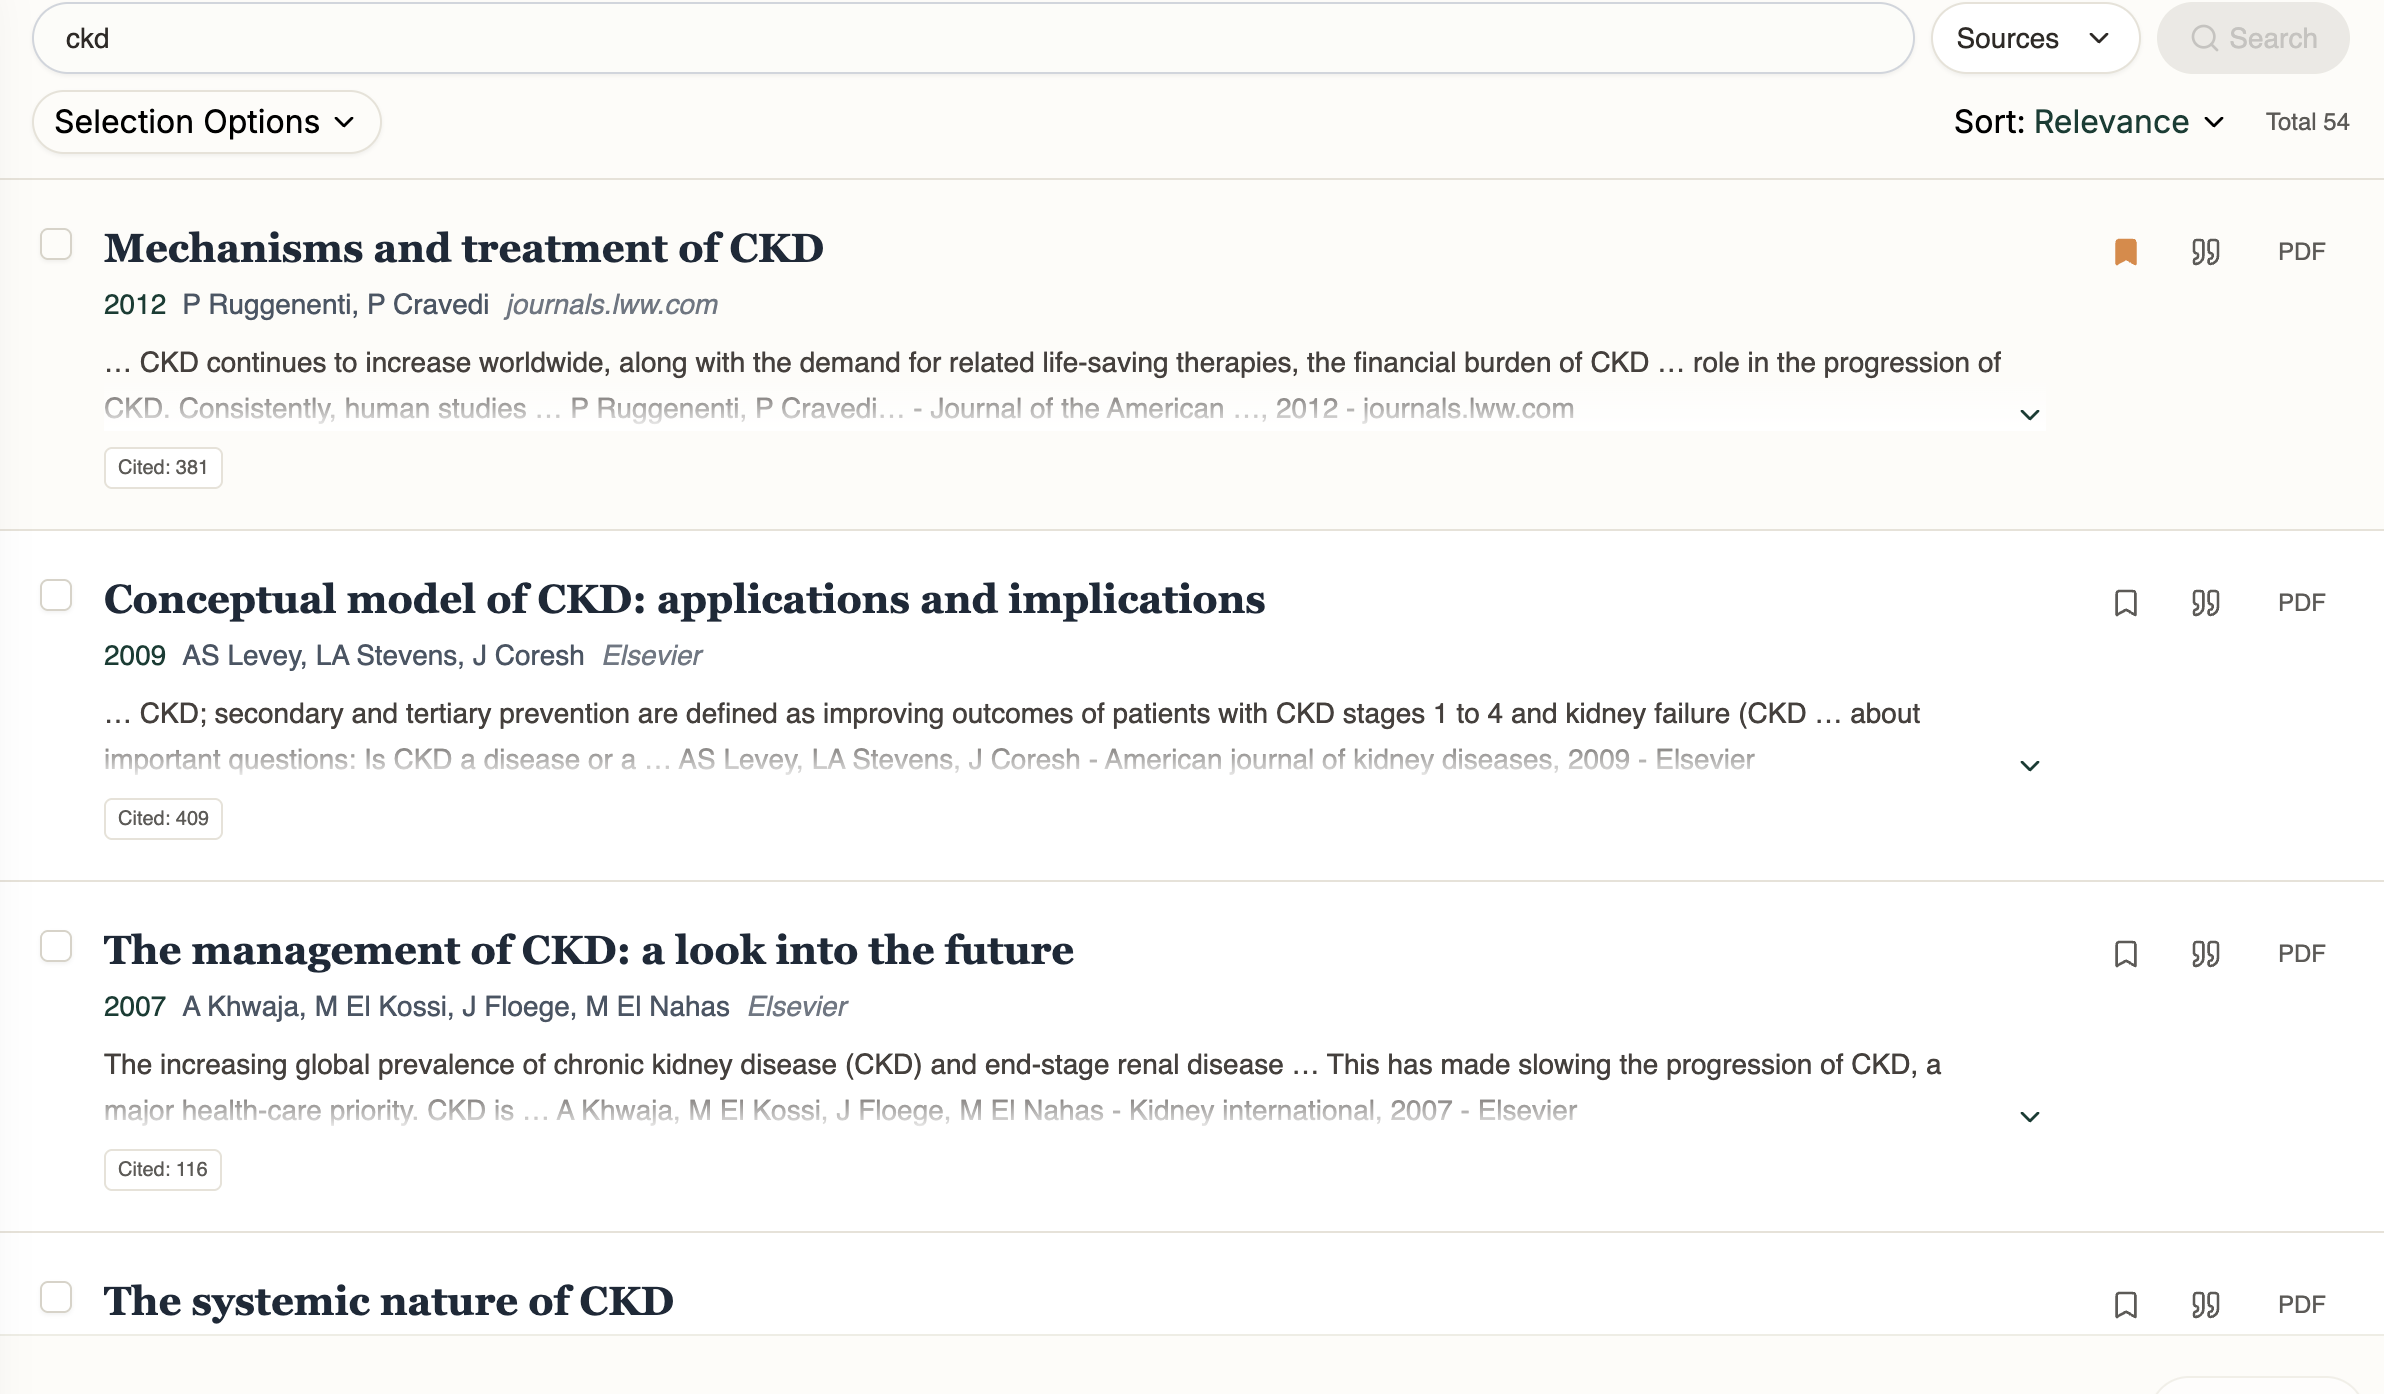Change the Sort: Relevance order
Screen dimensions: 2384x1394
coord(2088,122)
